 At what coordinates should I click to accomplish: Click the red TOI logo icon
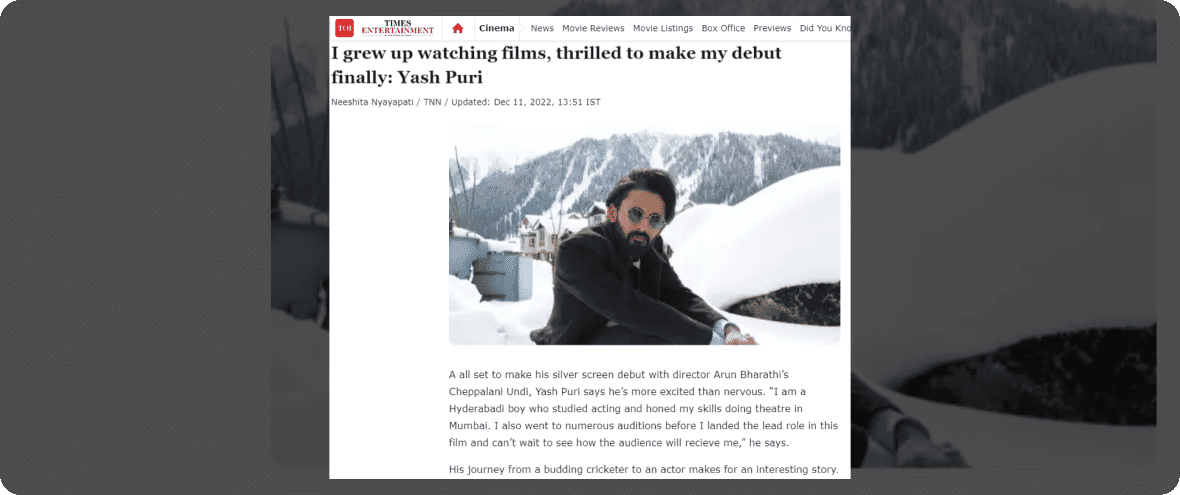[345, 28]
